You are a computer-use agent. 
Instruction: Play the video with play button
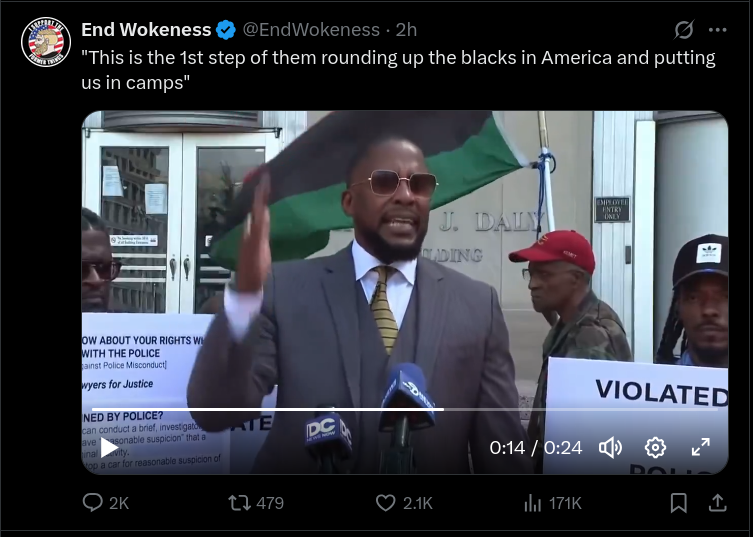coord(109,448)
